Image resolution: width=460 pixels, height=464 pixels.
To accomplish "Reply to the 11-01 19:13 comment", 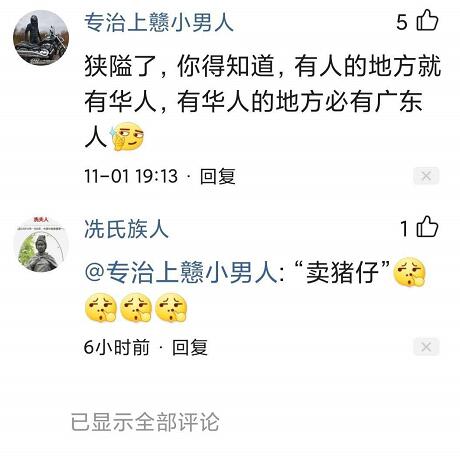I will 218,176.
